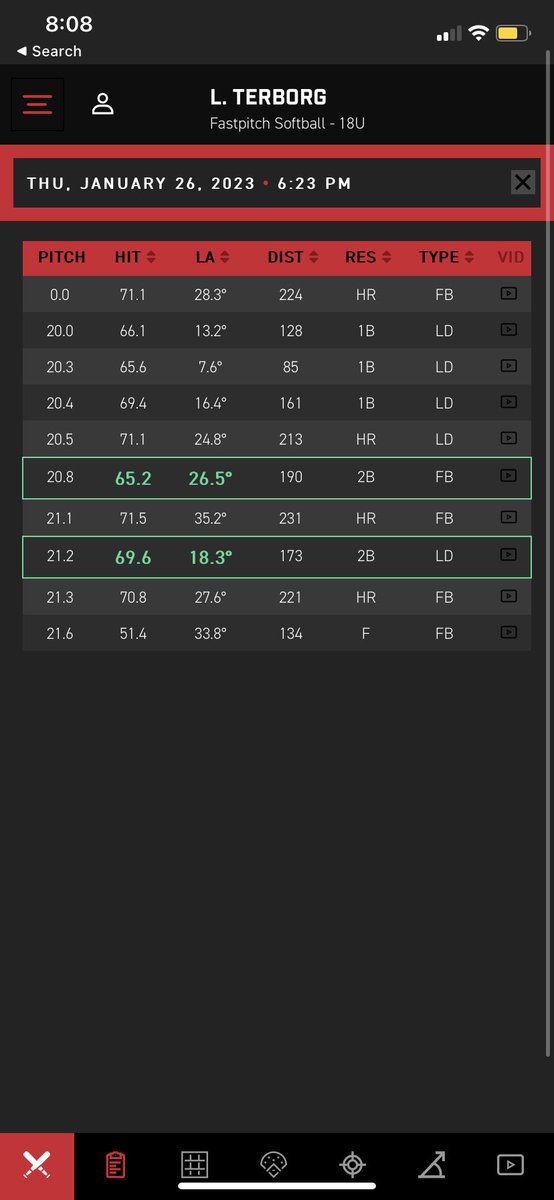Open the clipboard report tab

[x=115, y=1165]
